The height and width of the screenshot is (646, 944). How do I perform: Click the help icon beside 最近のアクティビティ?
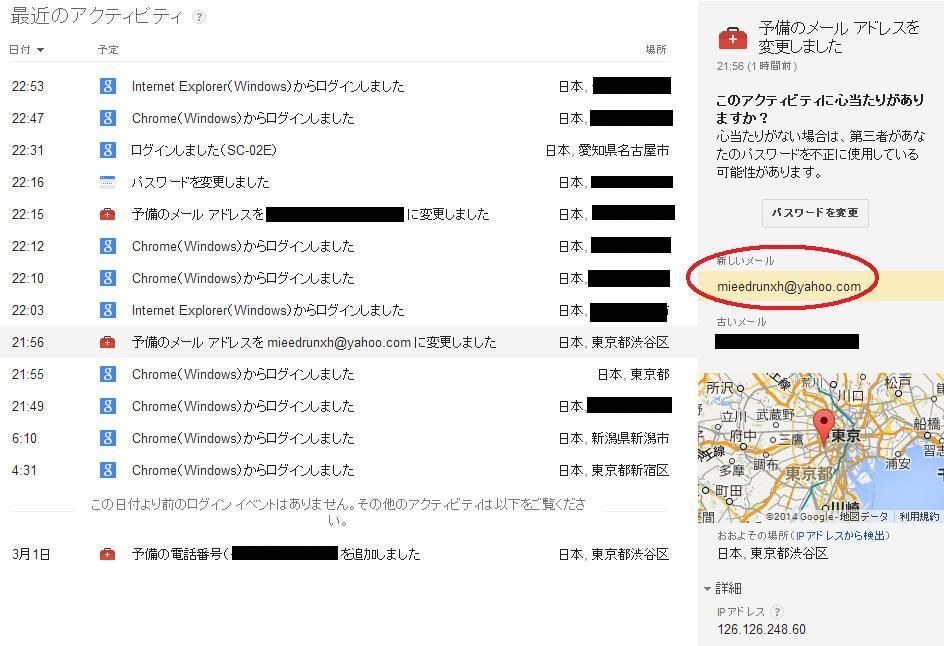point(199,17)
